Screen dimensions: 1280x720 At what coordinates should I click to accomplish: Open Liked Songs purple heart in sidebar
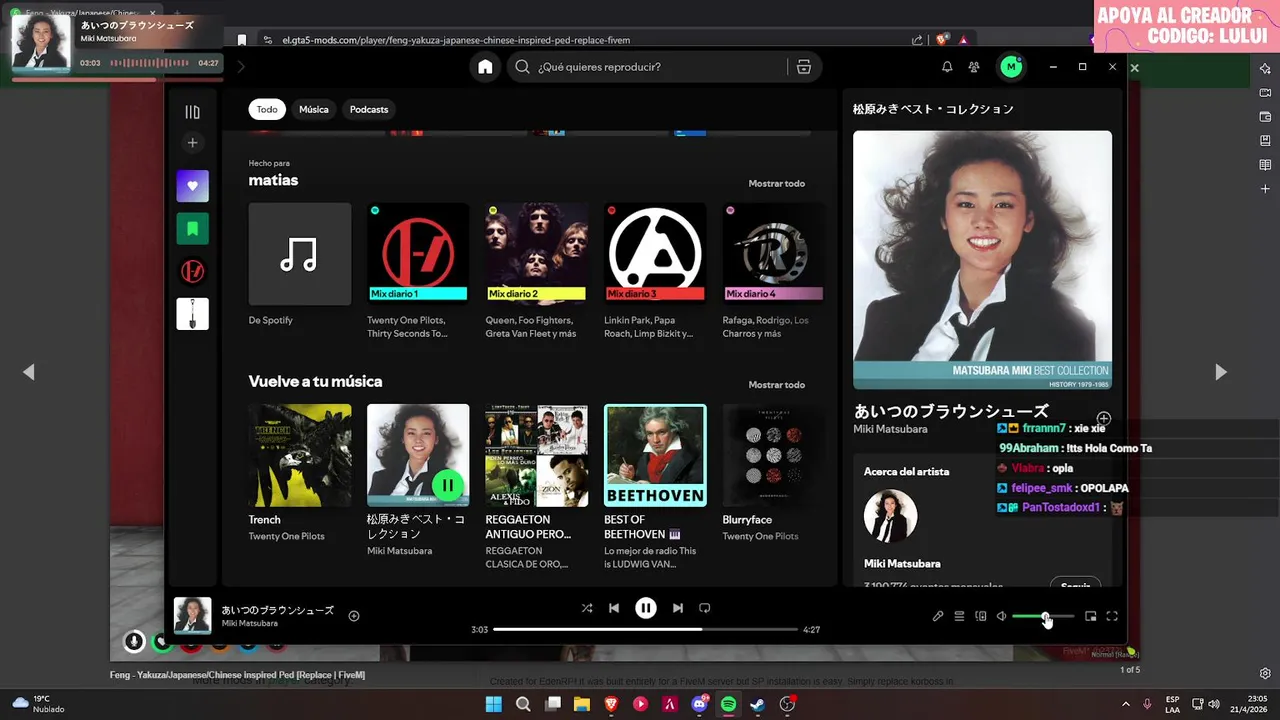pos(193,186)
